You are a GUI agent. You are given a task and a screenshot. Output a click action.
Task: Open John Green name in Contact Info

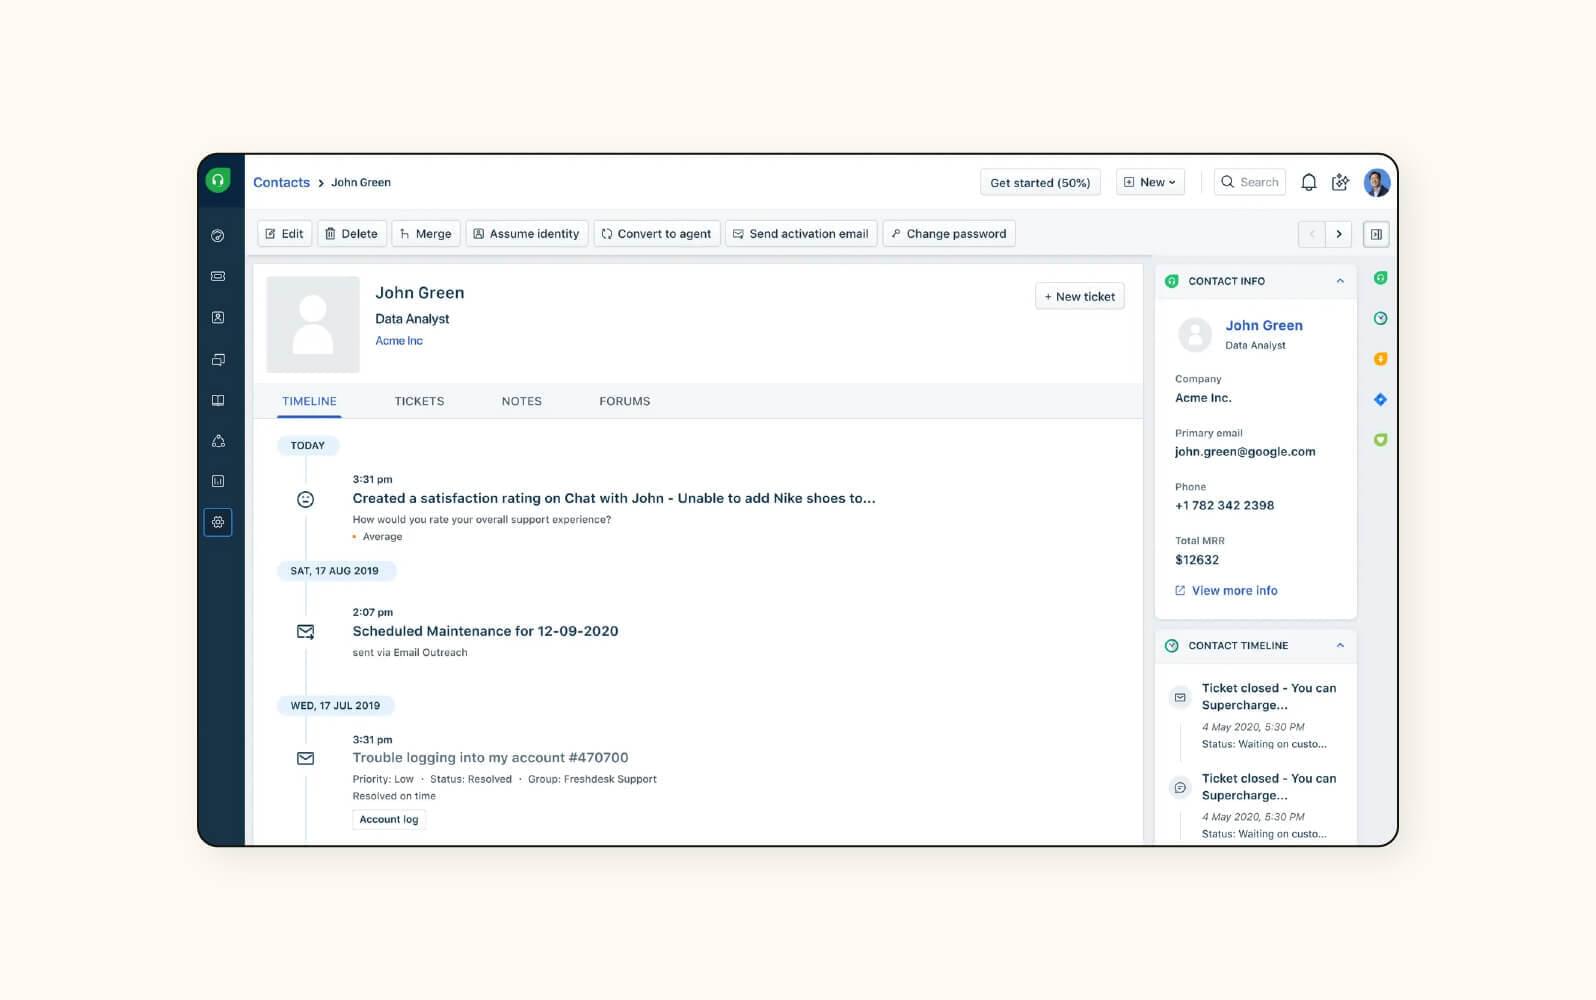pos(1264,326)
